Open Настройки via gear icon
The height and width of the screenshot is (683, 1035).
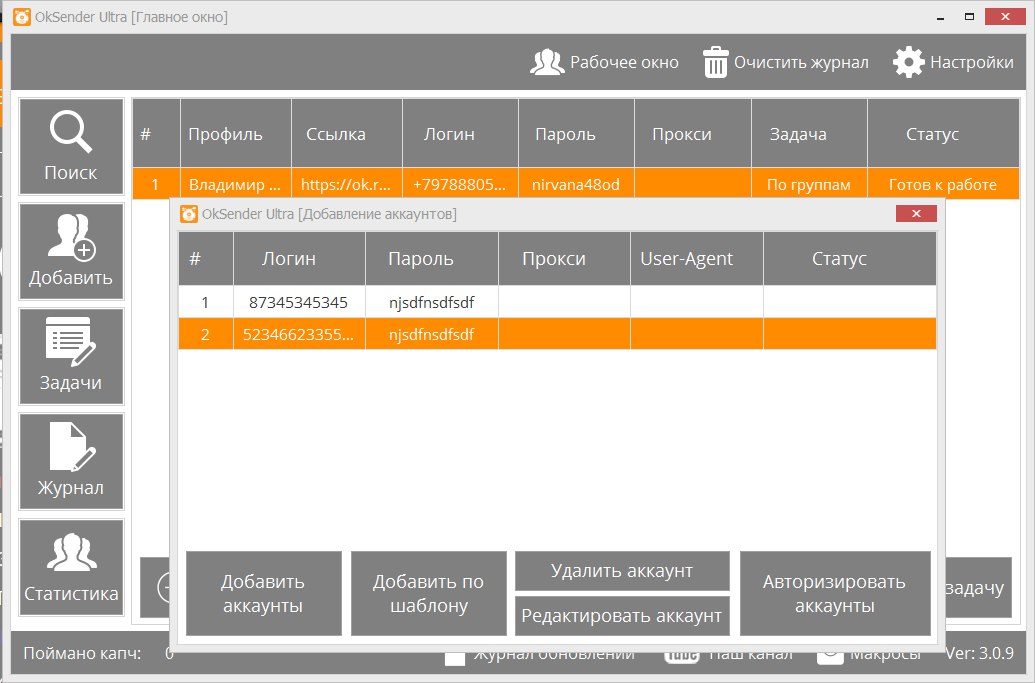[908, 62]
